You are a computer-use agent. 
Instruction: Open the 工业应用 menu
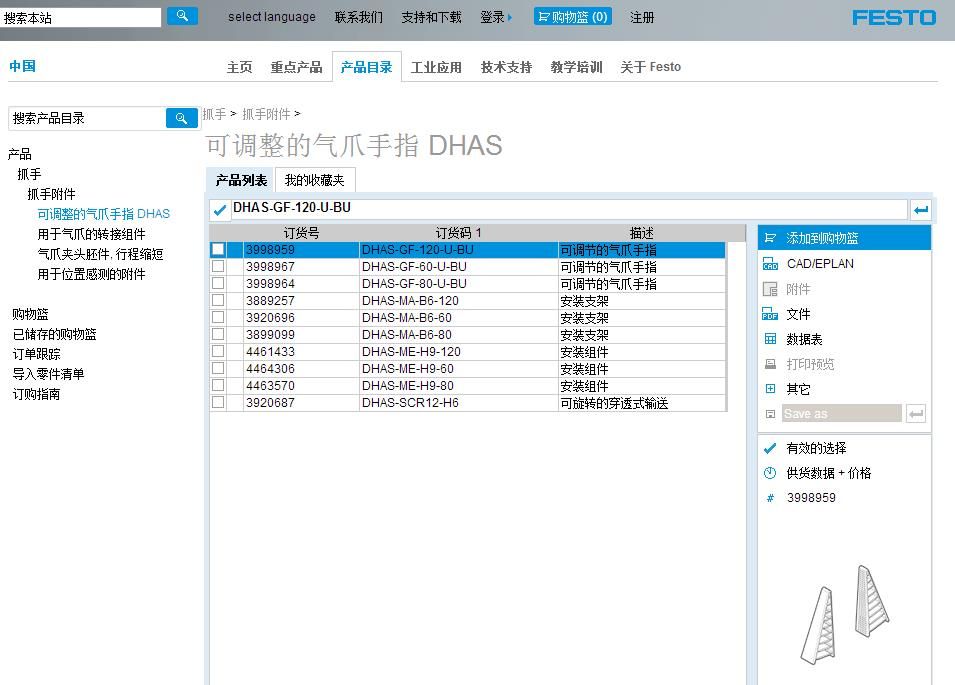[436, 67]
